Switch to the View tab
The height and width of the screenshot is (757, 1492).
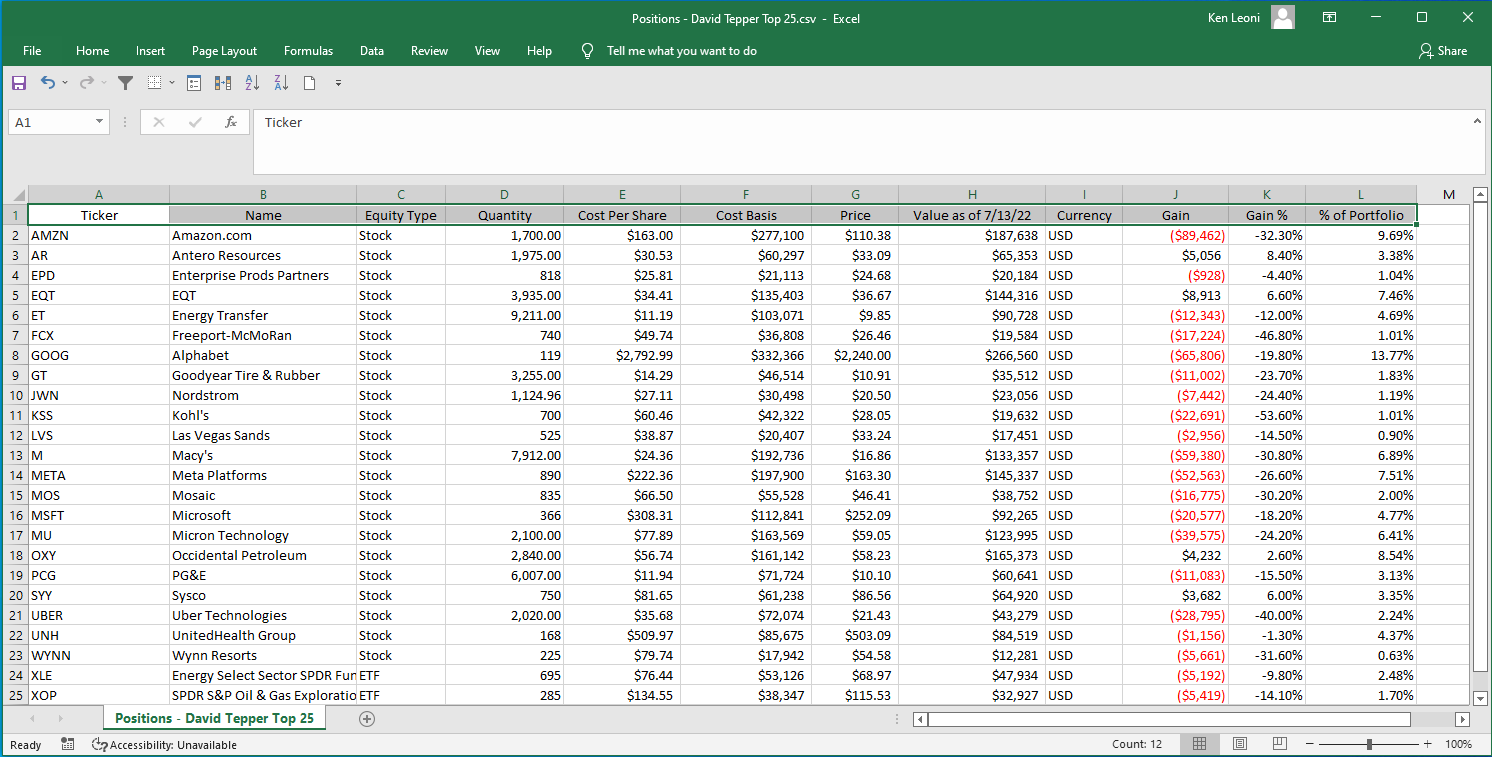tap(487, 51)
